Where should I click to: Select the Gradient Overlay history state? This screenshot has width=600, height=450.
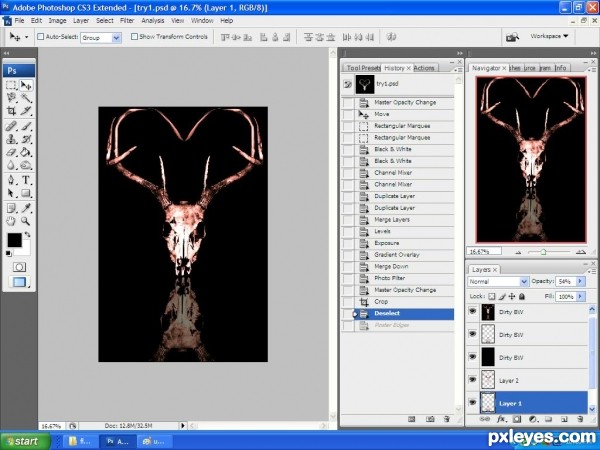[397, 255]
